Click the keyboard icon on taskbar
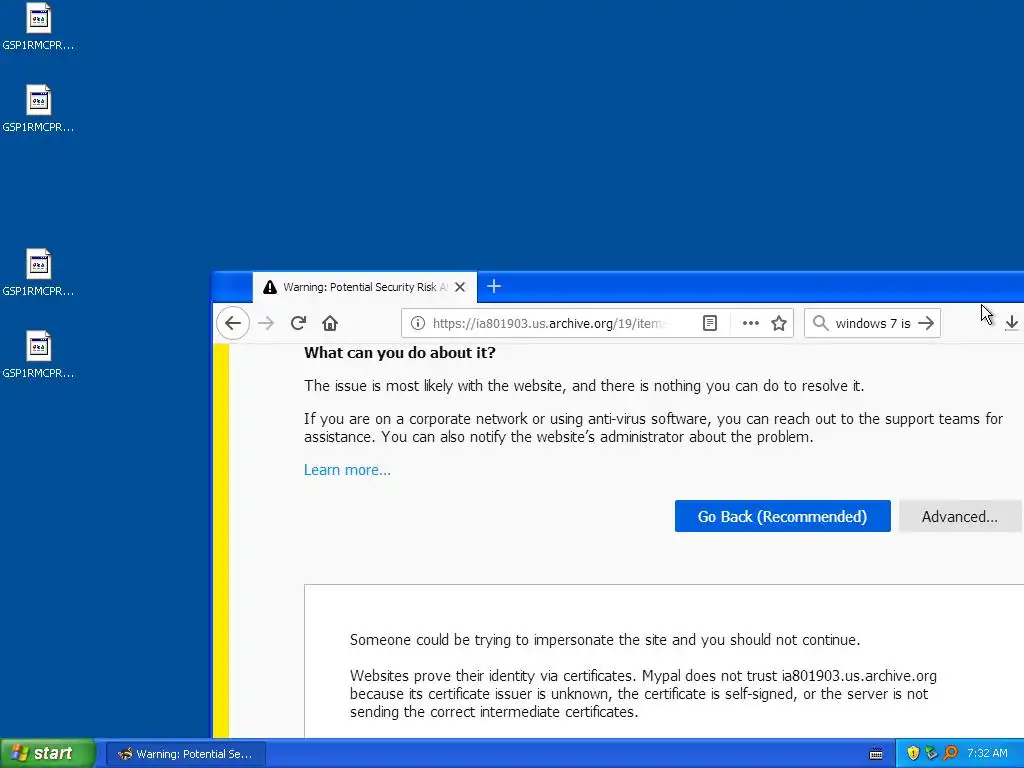The width and height of the screenshot is (1024, 768). pos(876,754)
